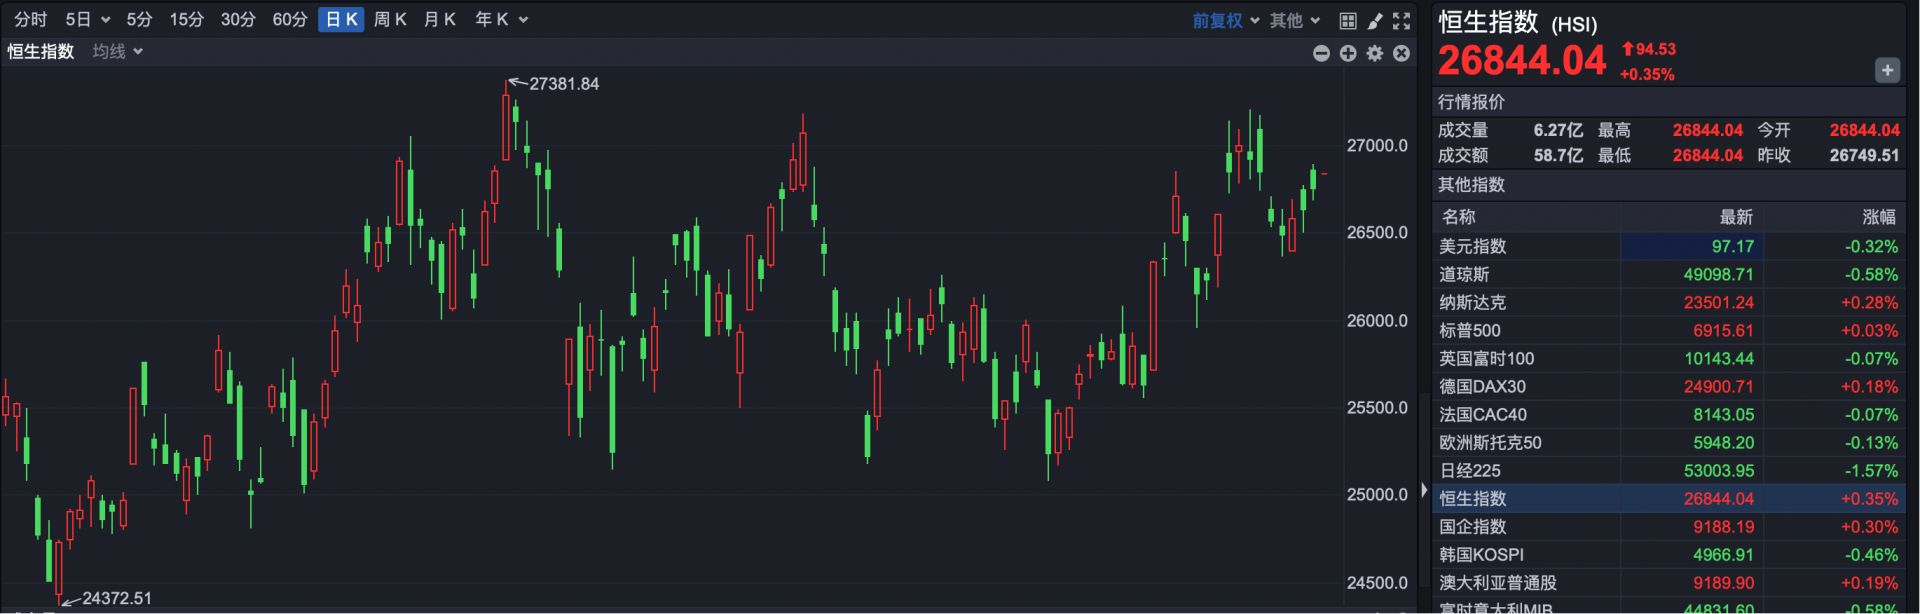The height and width of the screenshot is (614, 1920).
Task: Sort indices by 名称 column header
Action: tap(1459, 217)
